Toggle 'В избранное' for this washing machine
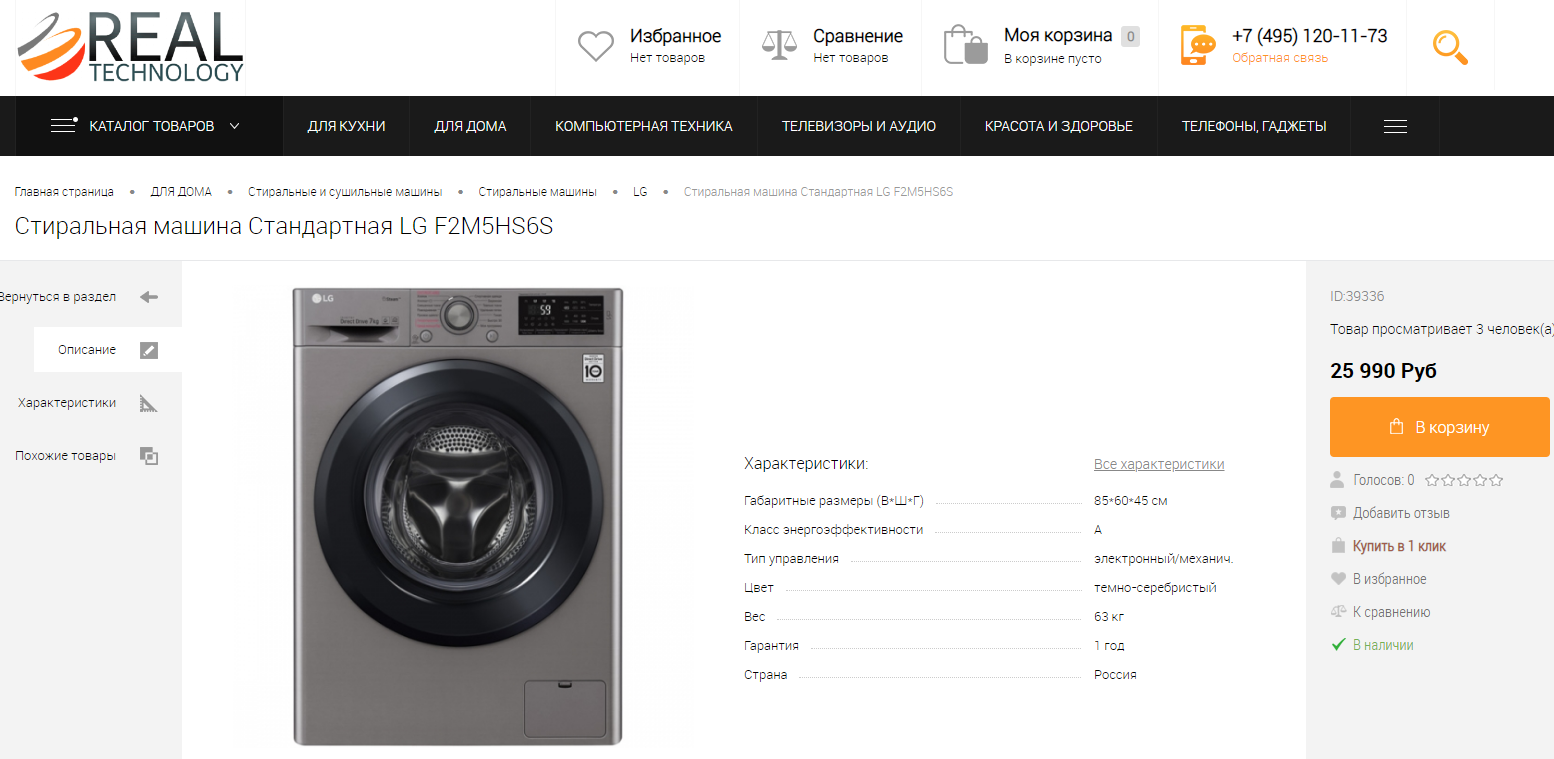Screen dimensions: 1554x759 (x=1389, y=579)
